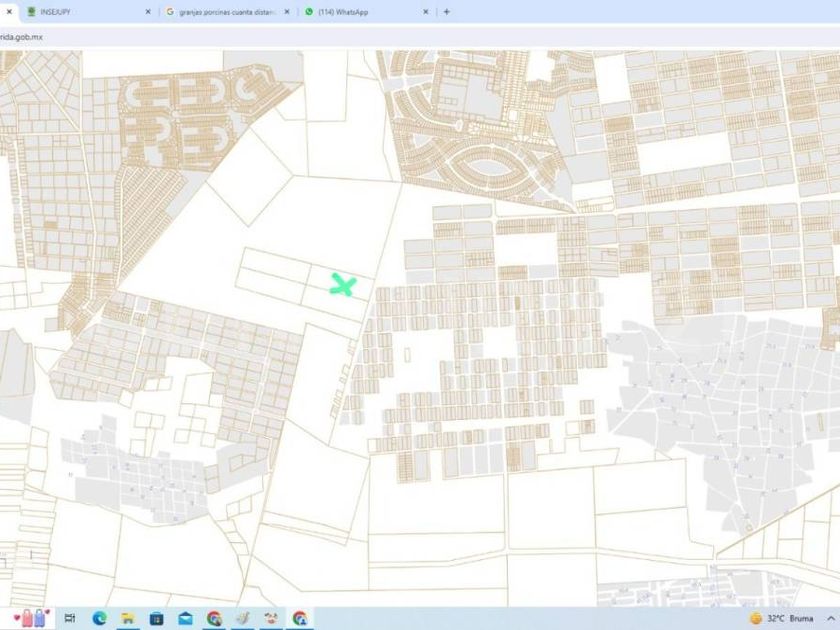This screenshot has width=840, height=630.
Task: Click the weather sun icon in taskbar
Action: click(755, 618)
